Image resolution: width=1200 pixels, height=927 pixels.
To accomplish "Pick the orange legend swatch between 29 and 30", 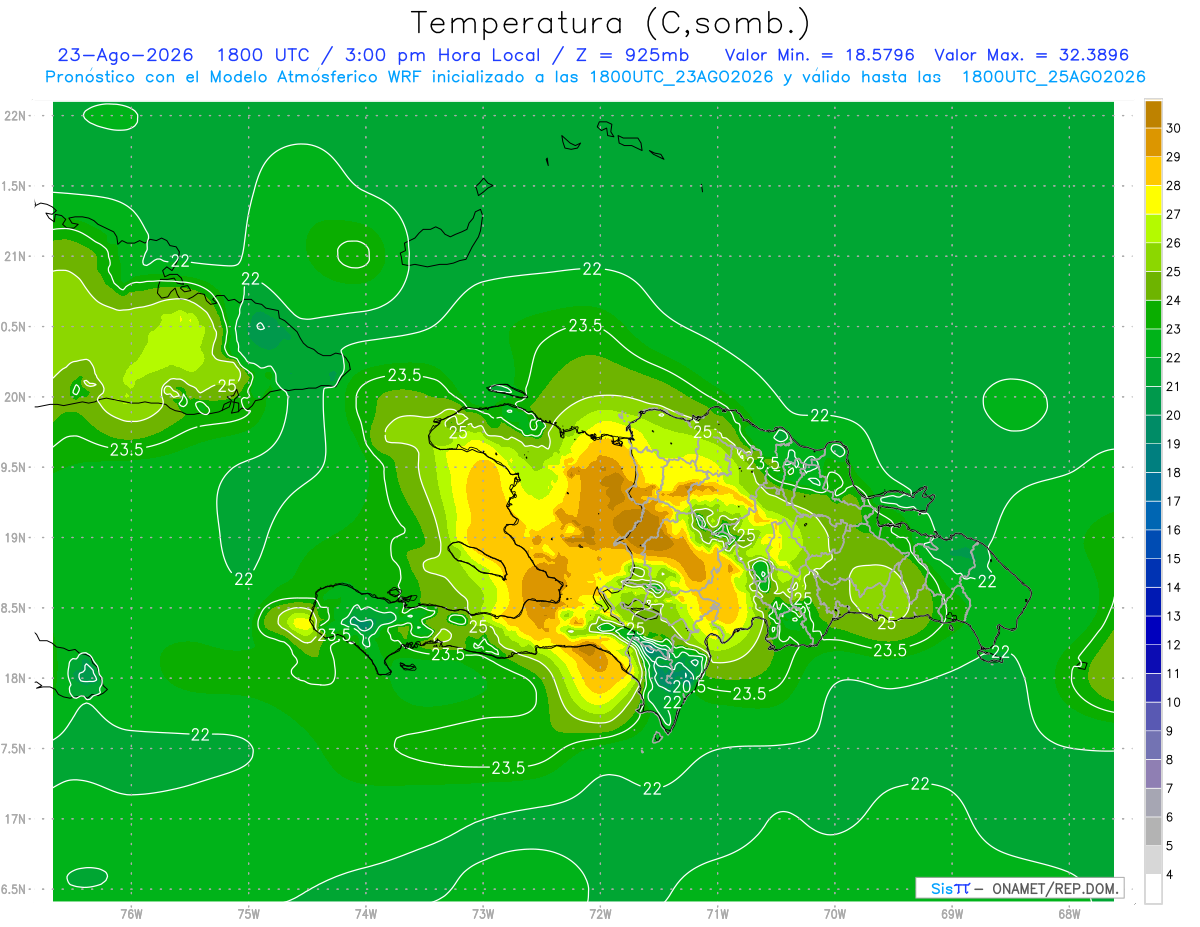I will (x=1153, y=143).
